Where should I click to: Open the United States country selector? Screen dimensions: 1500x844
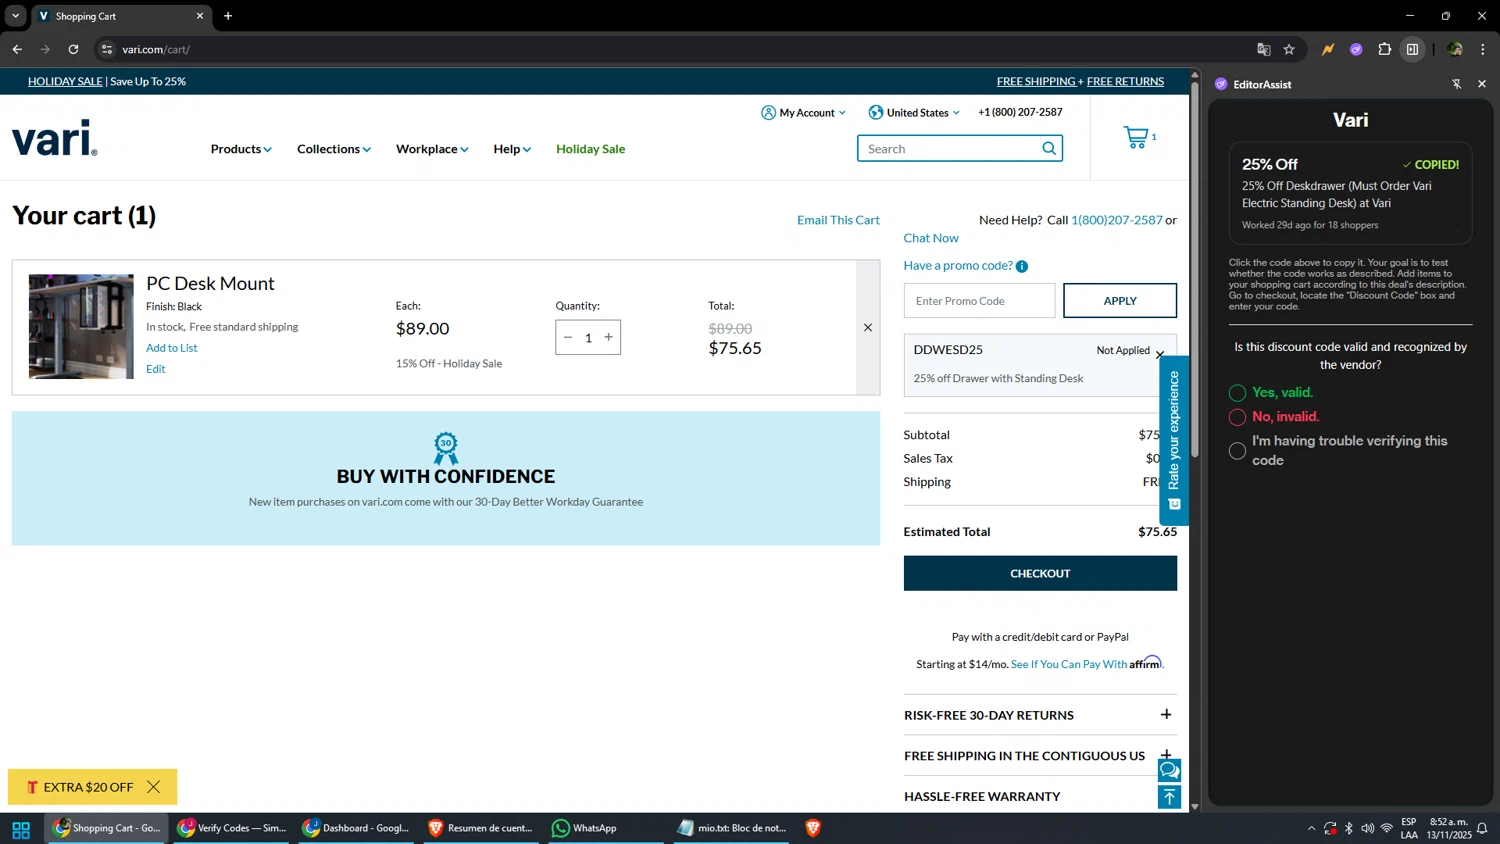(x=914, y=113)
